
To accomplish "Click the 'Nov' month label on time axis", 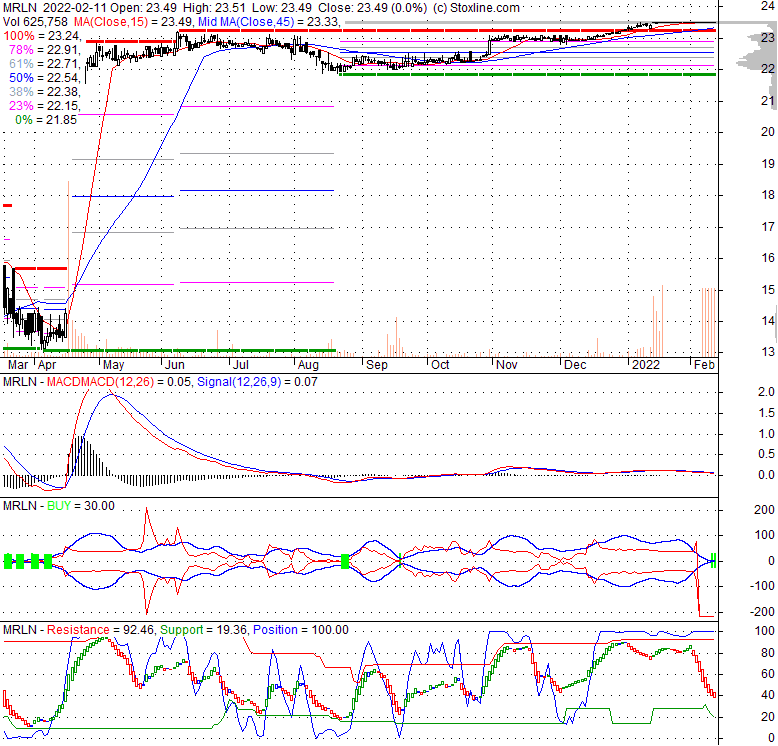I will point(507,365).
